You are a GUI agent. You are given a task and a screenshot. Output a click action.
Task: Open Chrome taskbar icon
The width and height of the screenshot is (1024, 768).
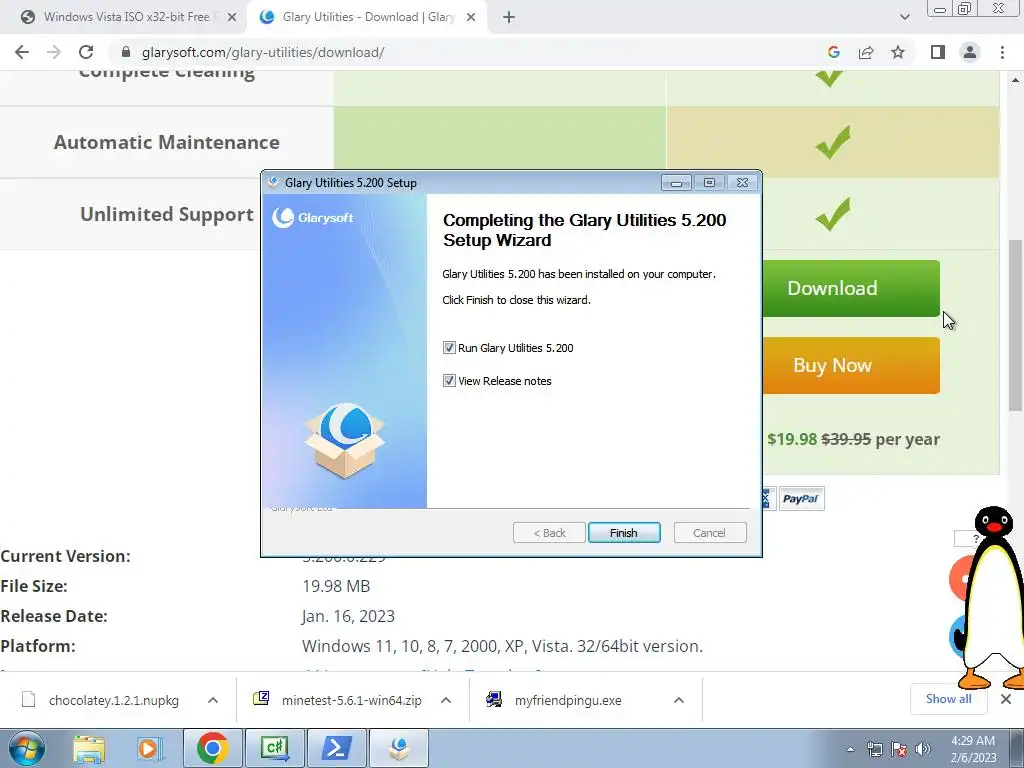point(212,748)
